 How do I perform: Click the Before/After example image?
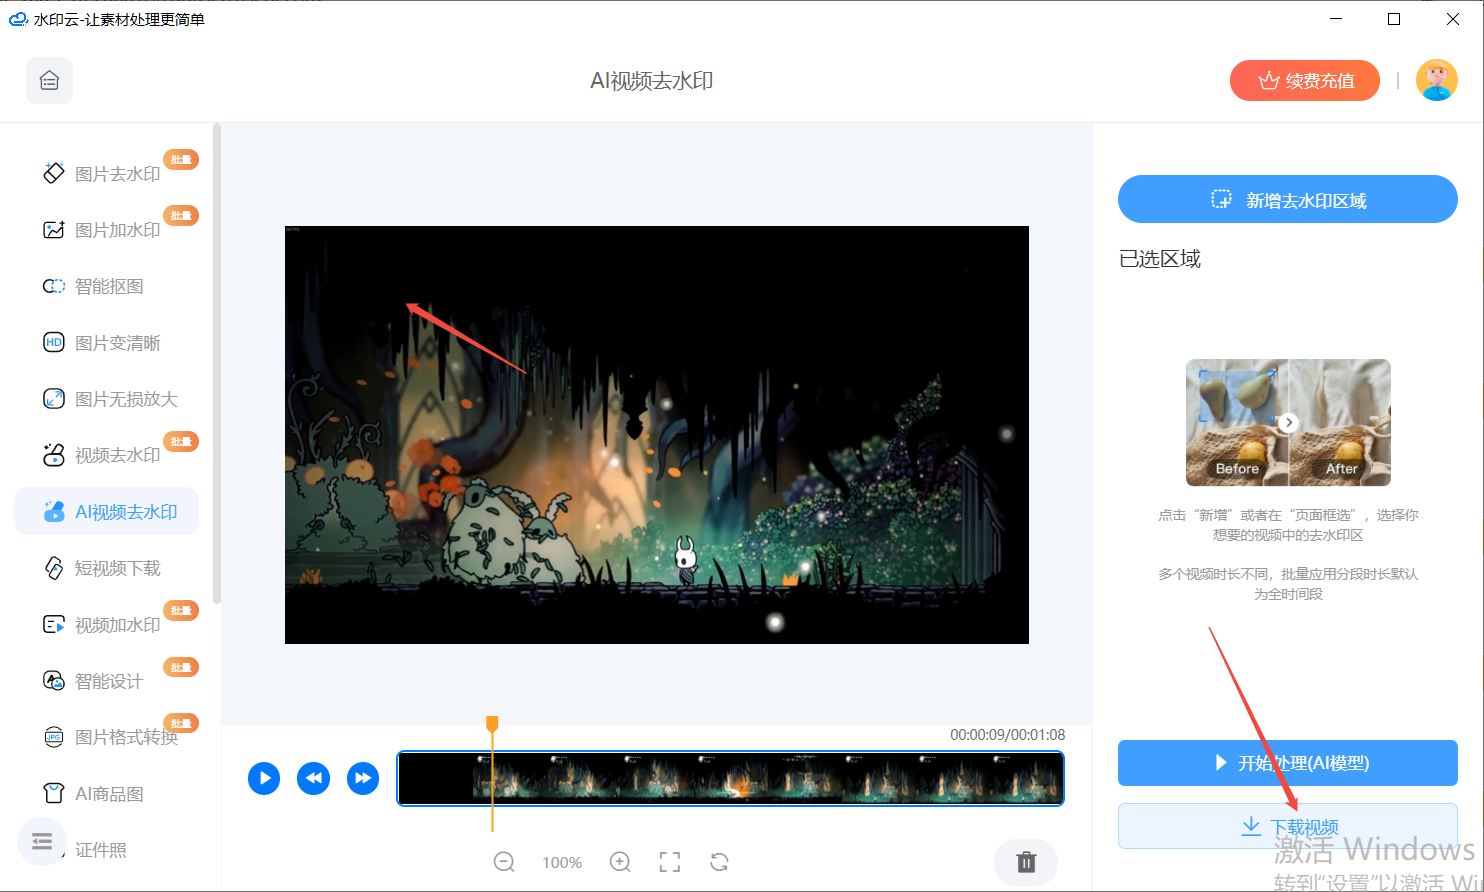coord(1288,423)
